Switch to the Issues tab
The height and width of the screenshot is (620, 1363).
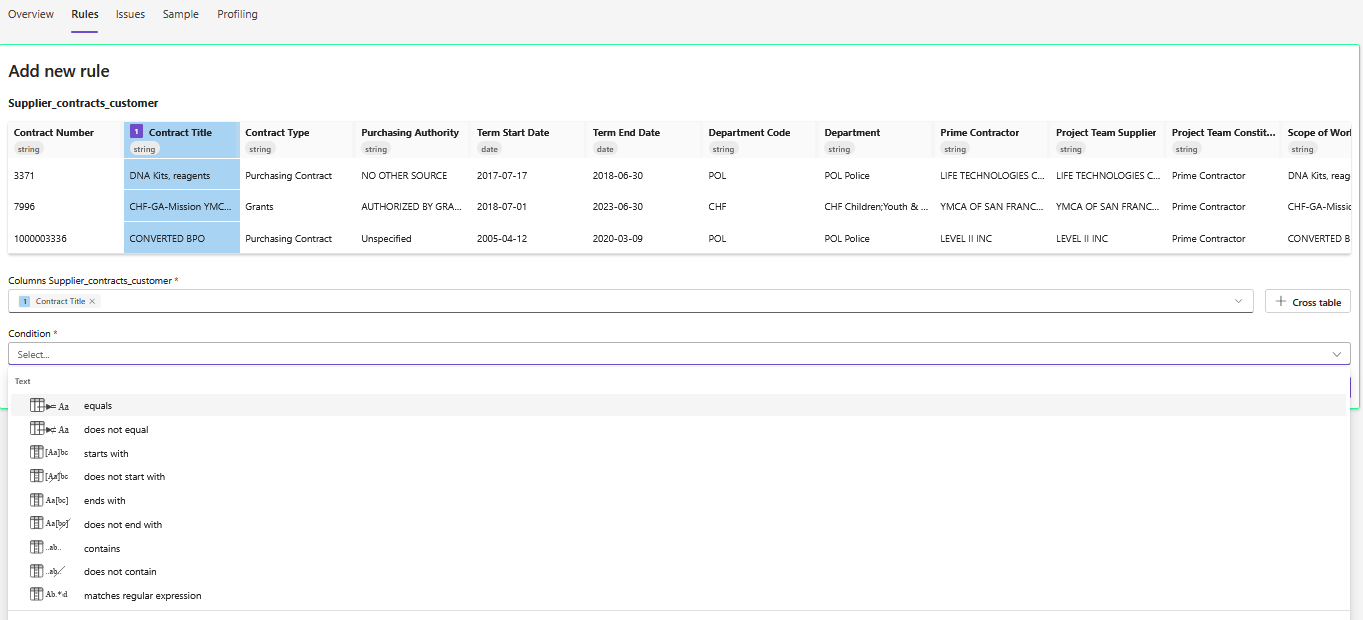tap(130, 14)
